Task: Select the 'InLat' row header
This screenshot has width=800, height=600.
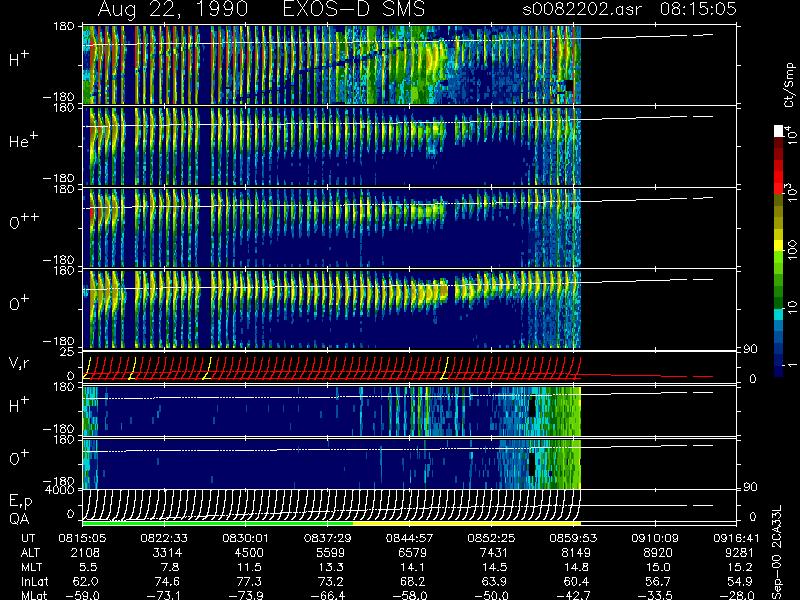Action: (34, 581)
